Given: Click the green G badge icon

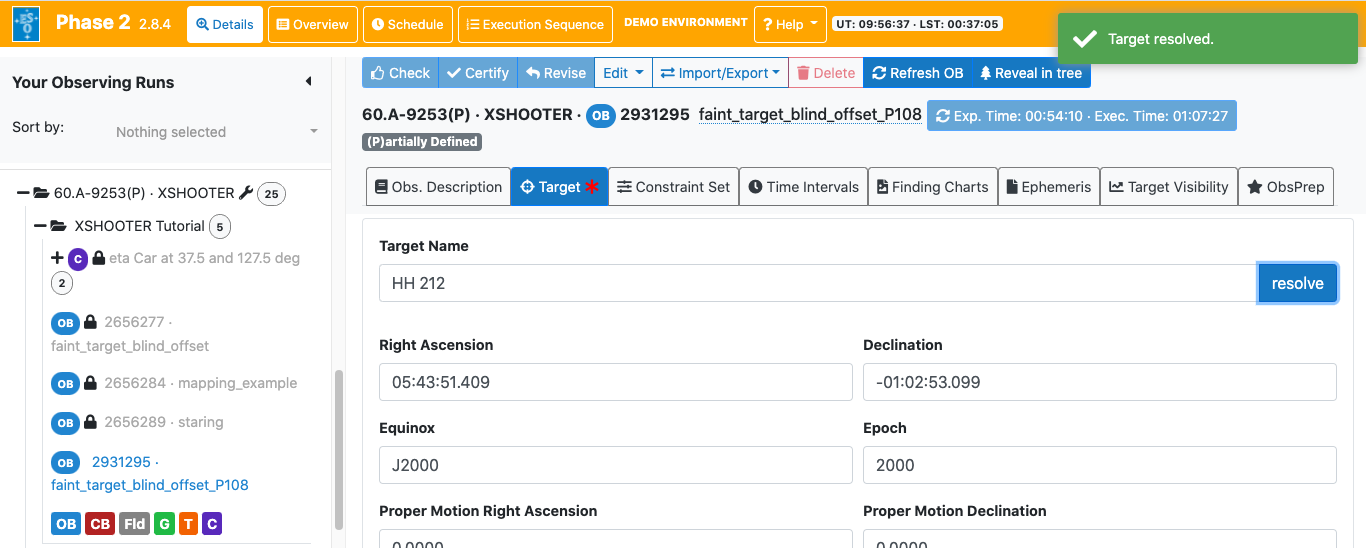Looking at the screenshot, I should tap(164, 524).
